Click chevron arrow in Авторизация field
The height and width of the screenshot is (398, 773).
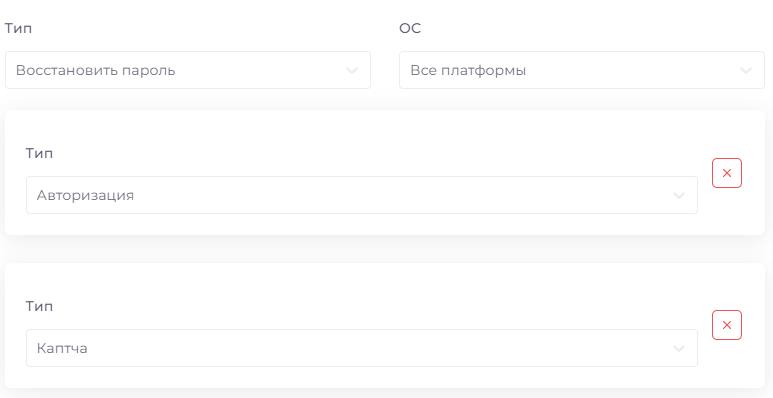point(679,196)
